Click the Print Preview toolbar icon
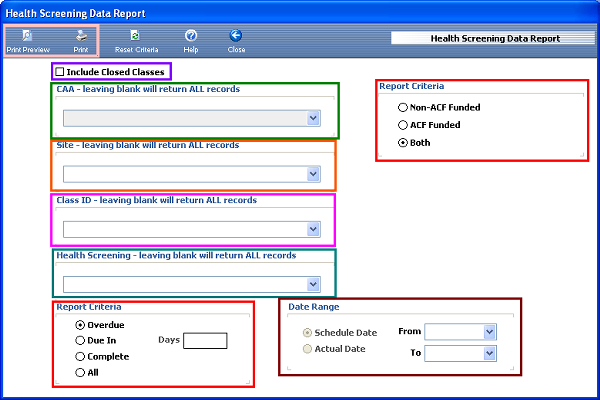The height and width of the screenshot is (400, 600). pyautogui.click(x=27, y=36)
